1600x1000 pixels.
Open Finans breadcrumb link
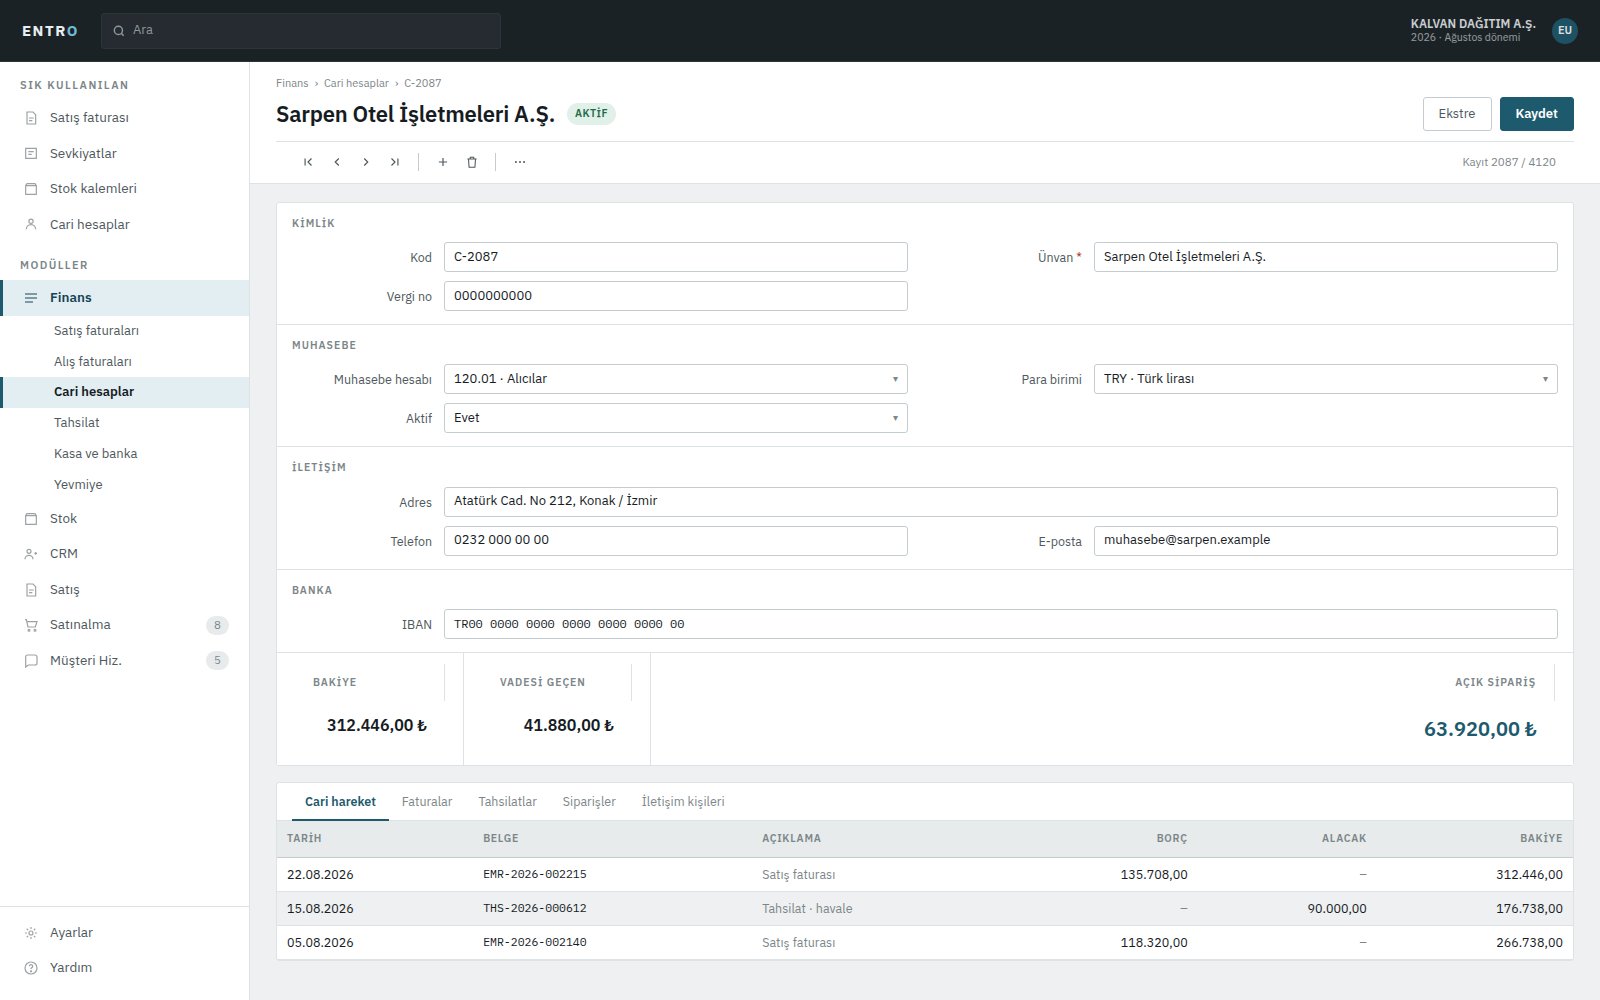pyautogui.click(x=292, y=83)
